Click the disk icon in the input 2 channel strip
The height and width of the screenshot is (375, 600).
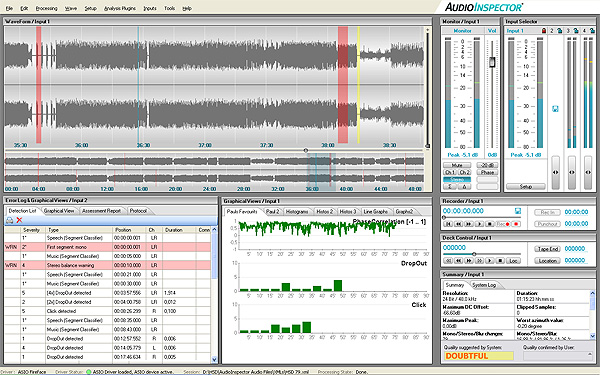pos(555,109)
